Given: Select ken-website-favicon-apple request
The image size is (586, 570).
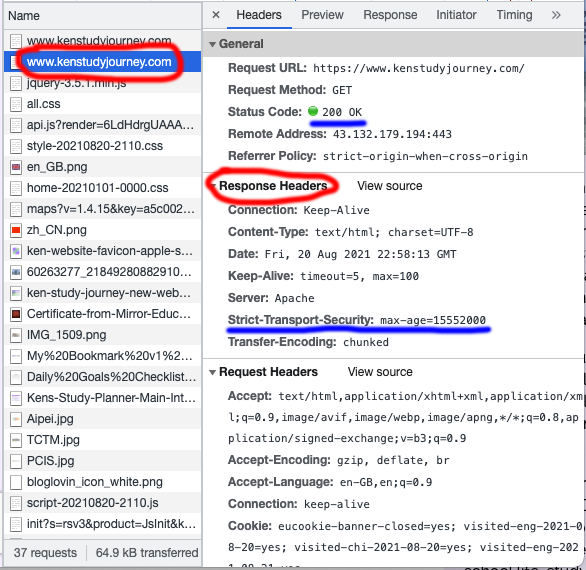Looking at the screenshot, I should 103,250.
